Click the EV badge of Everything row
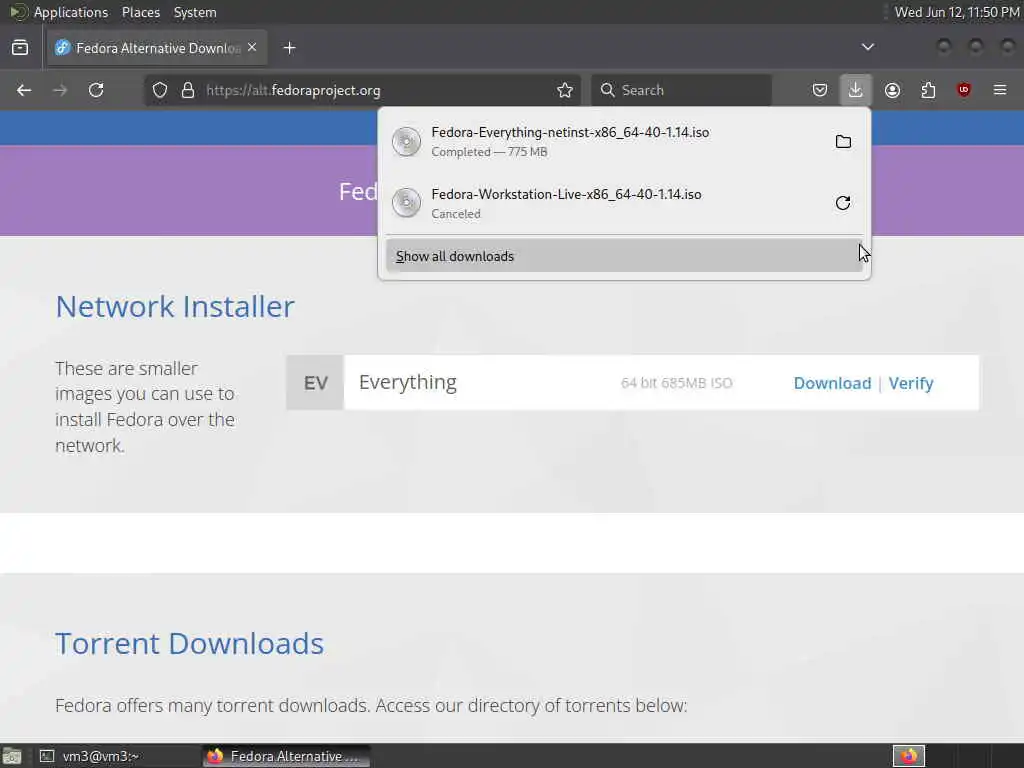Image resolution: width=1024 pixels, height=768 pixels. pyautogui.click(x=315, y=383)
